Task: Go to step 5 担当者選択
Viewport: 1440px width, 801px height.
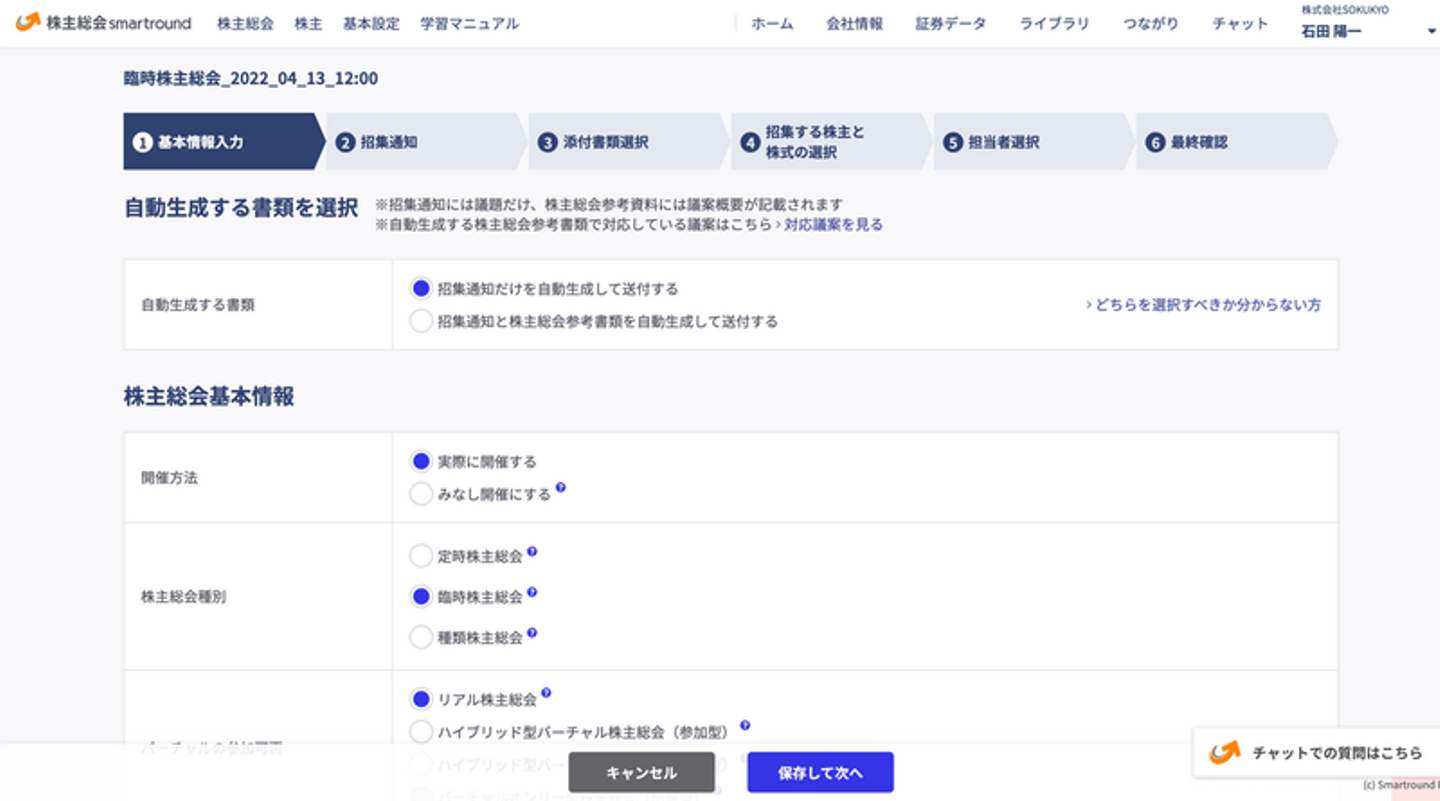Action: click(1035, 142)
